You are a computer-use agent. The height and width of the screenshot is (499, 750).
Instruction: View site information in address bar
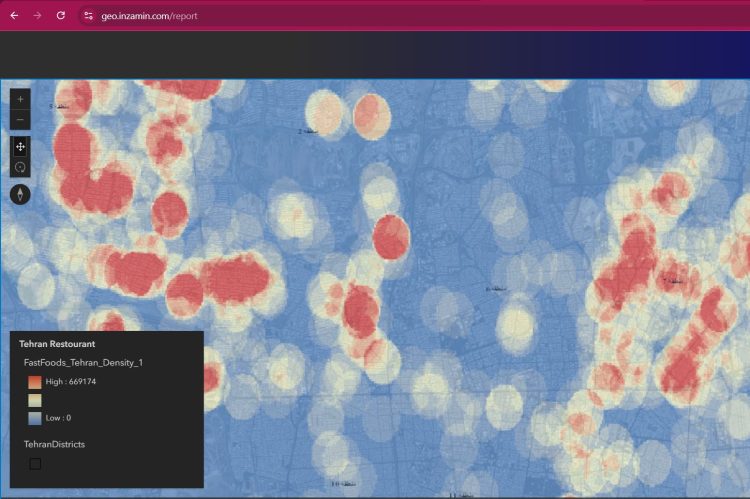pyautogui.click(x=88, y=15)
